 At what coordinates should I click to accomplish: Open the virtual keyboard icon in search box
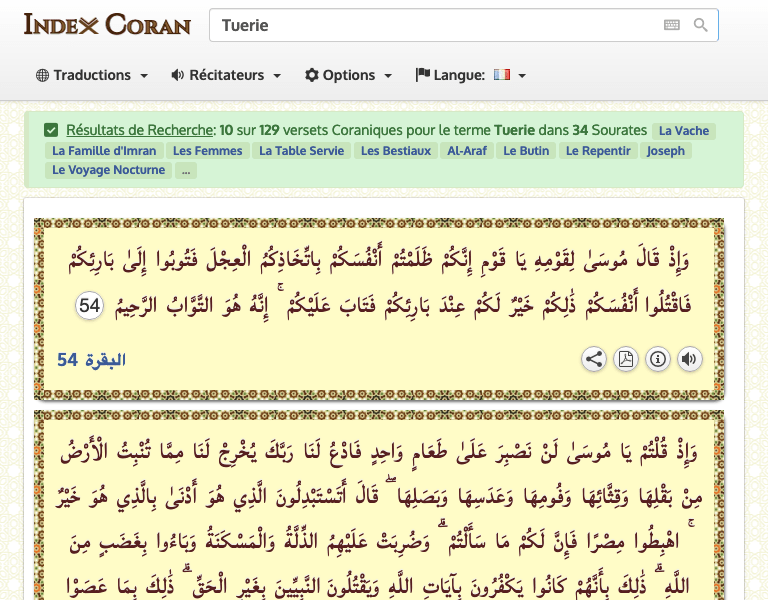point(671,25)
